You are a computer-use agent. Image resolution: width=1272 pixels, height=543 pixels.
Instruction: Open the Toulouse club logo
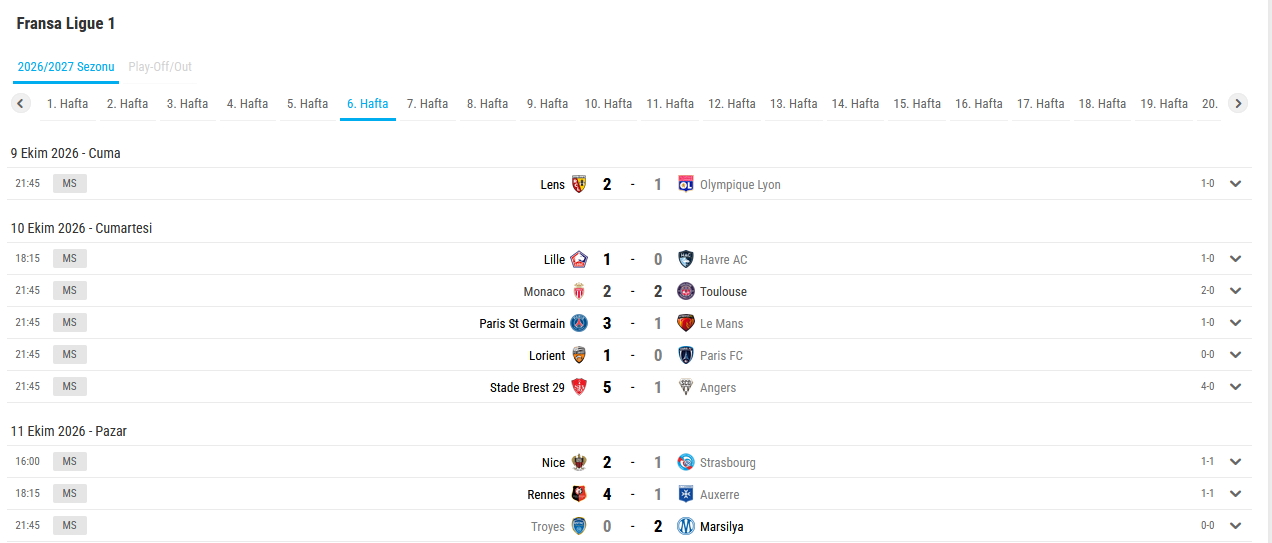tap(686, 291)
